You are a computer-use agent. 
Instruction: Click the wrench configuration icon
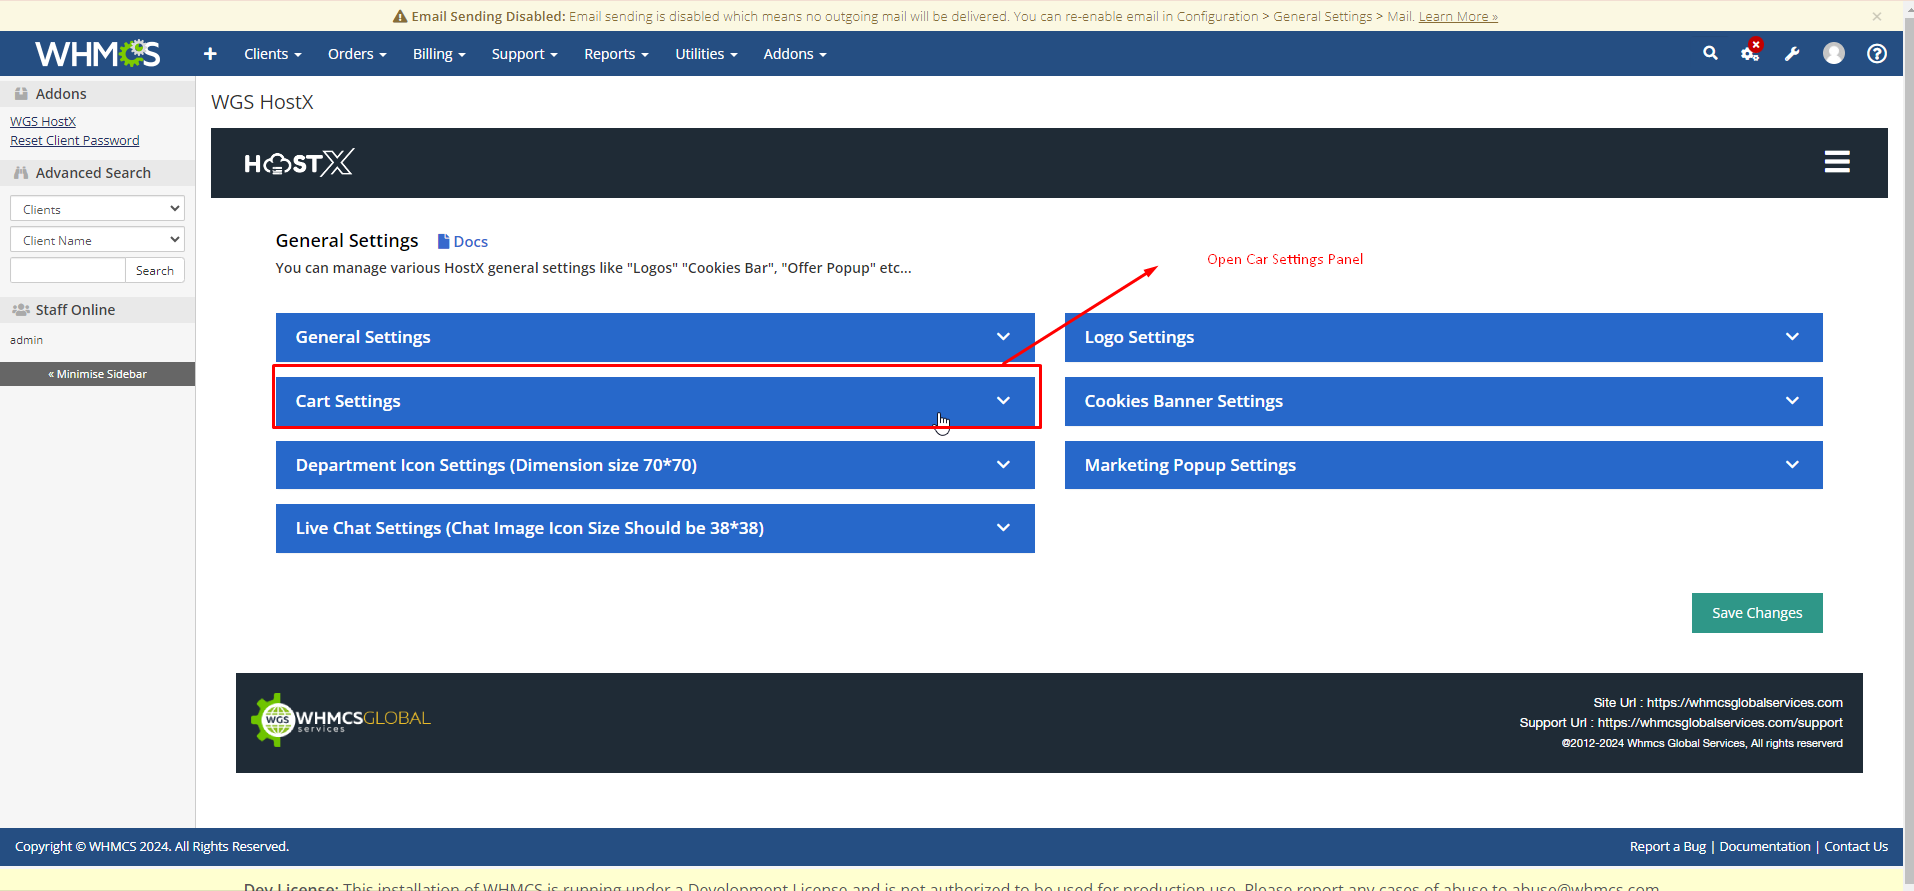1792,54
